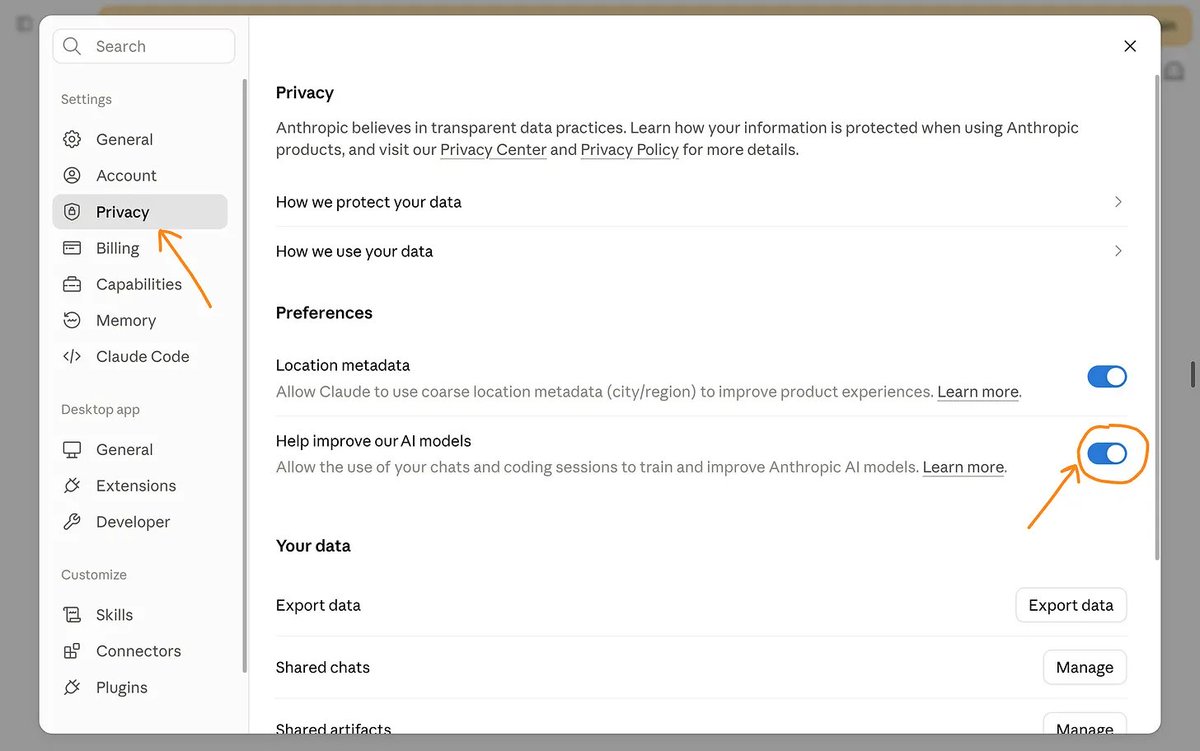Click the 'Export data' row label

[318, 605]
